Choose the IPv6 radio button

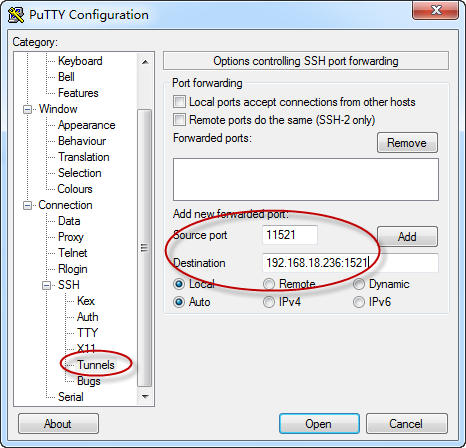(359, 302)
